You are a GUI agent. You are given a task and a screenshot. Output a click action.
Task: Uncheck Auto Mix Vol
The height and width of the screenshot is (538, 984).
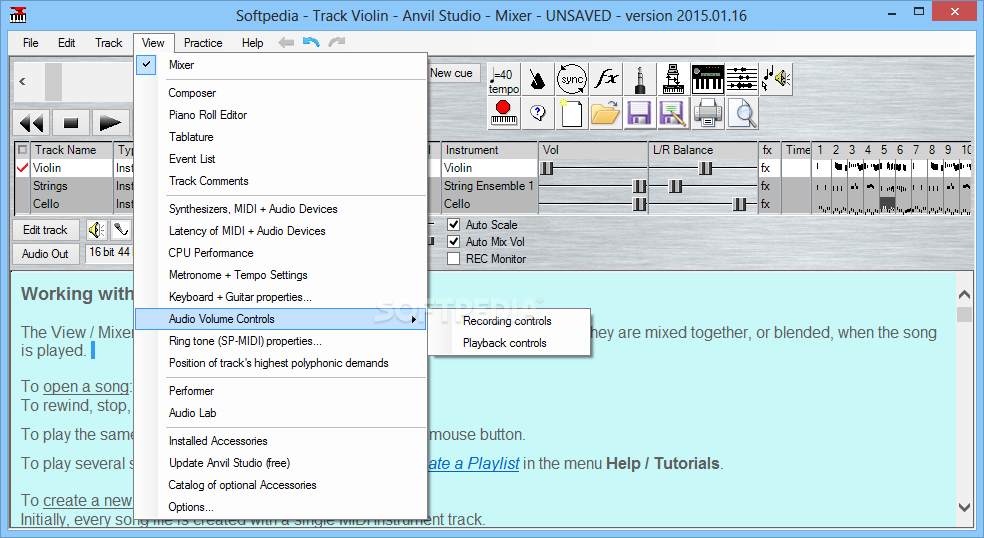click(453, 242)
